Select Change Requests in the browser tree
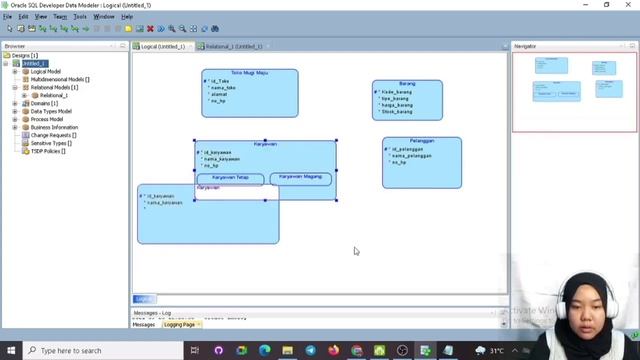 (x=53, y=135)
